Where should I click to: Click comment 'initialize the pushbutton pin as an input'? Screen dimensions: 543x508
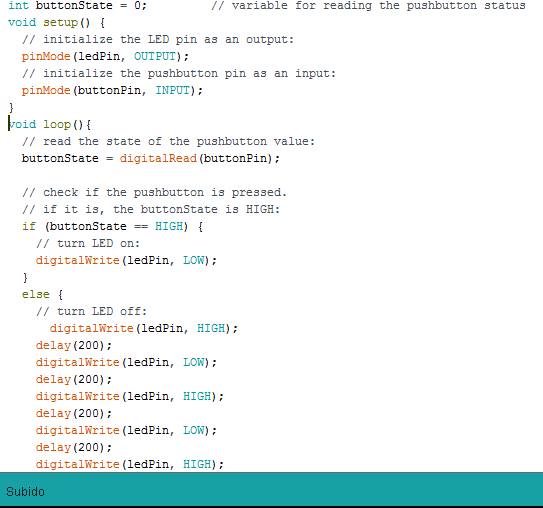click(179, 73)
